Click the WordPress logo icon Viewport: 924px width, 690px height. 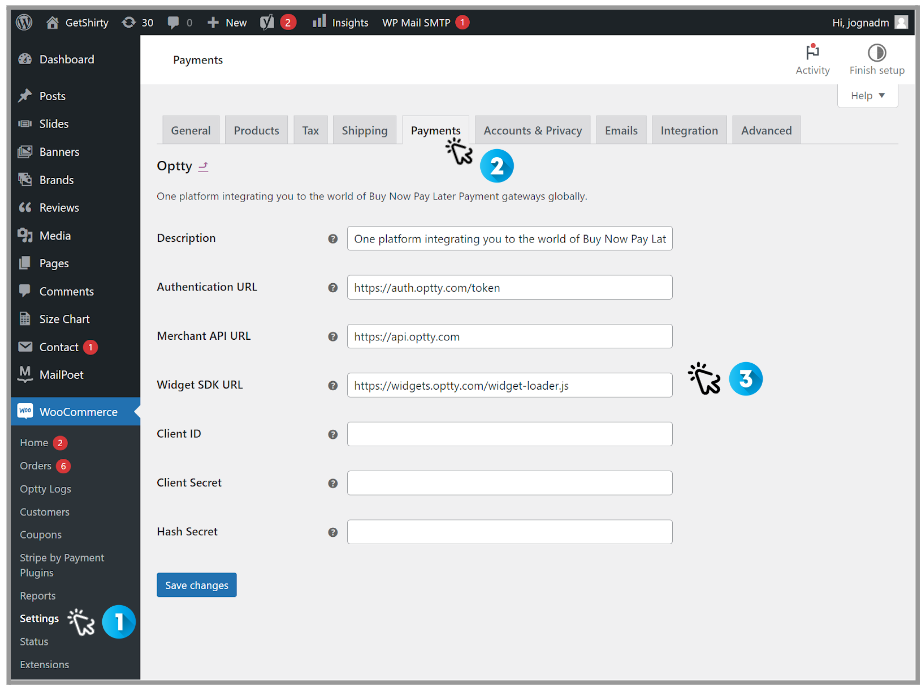pyautogui.click(x=24, y=22)
